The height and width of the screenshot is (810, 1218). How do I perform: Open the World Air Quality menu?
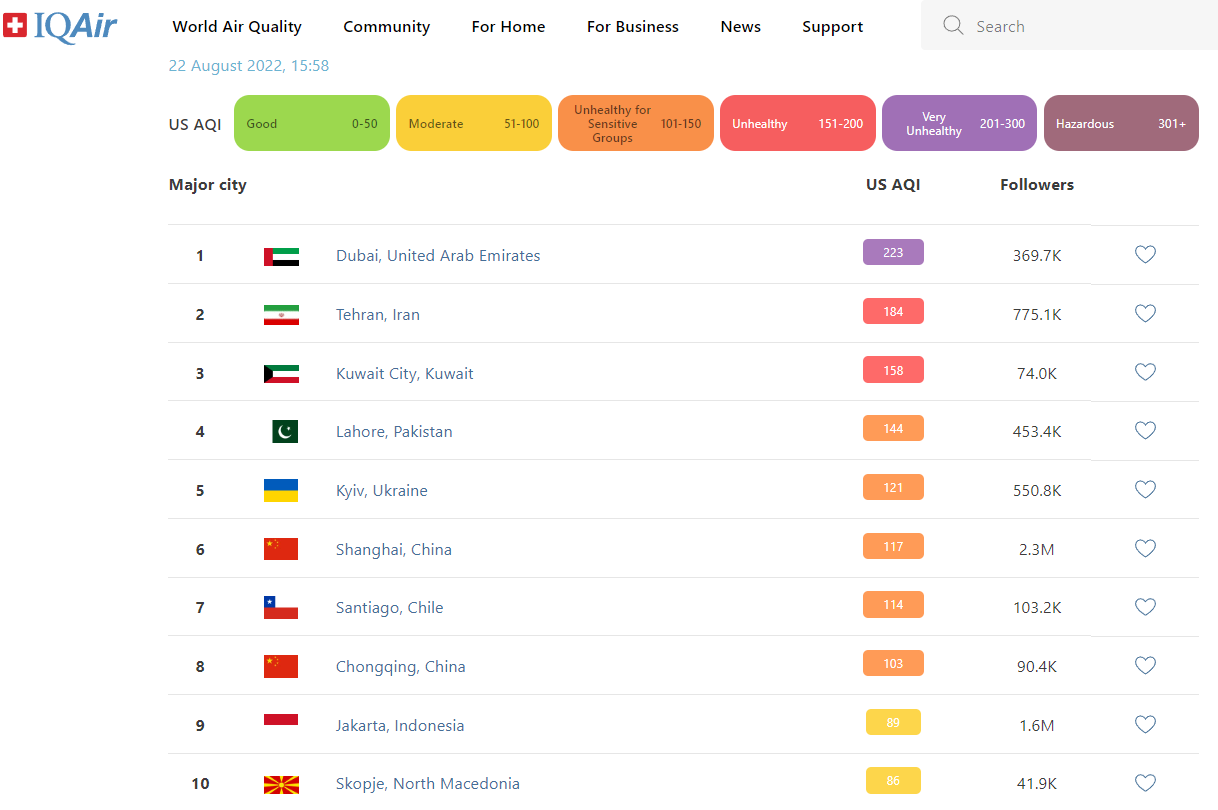coord(237,27)
